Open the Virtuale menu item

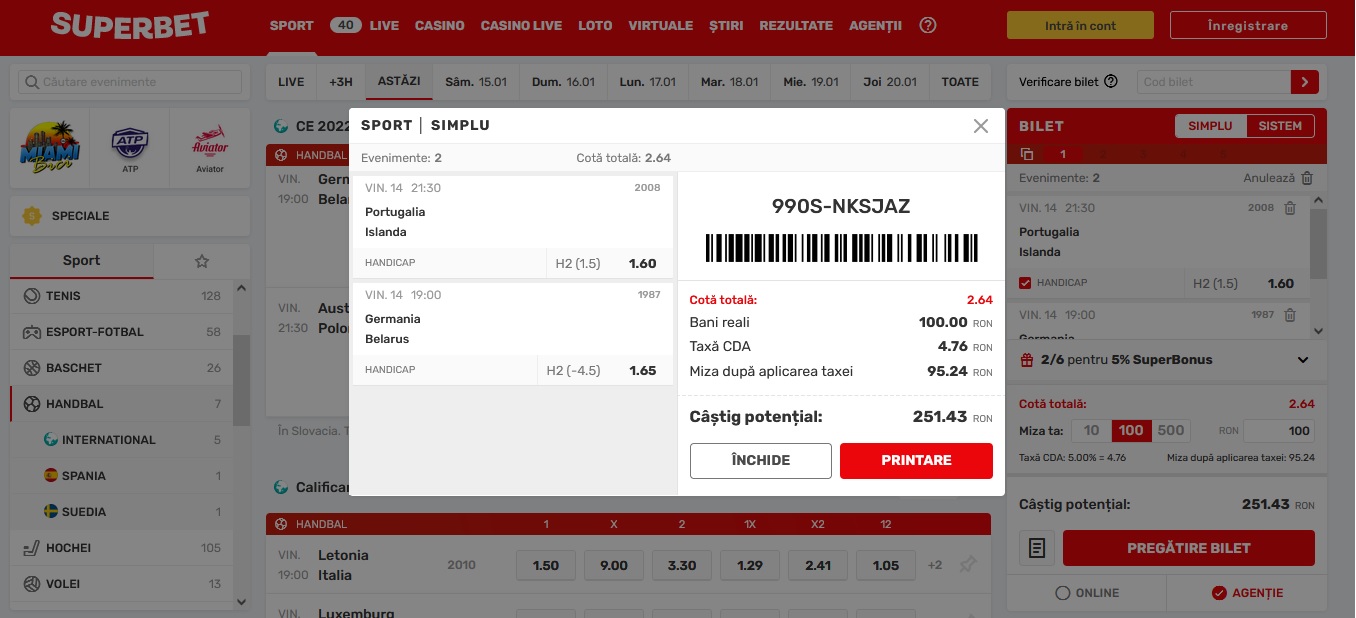(660, 26)
